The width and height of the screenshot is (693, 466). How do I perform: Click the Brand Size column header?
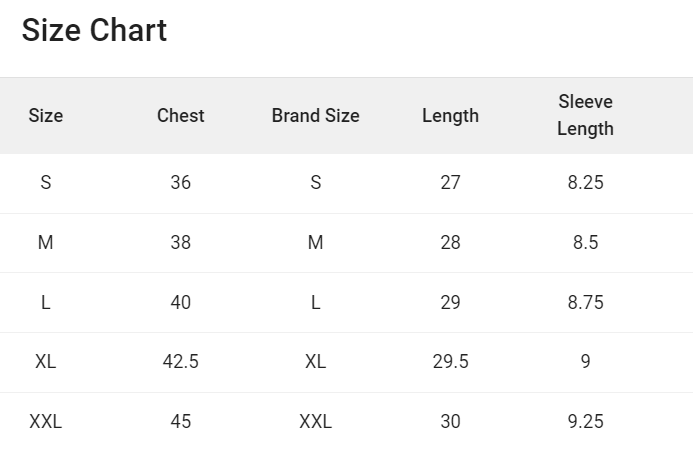[x=315, y=116]
